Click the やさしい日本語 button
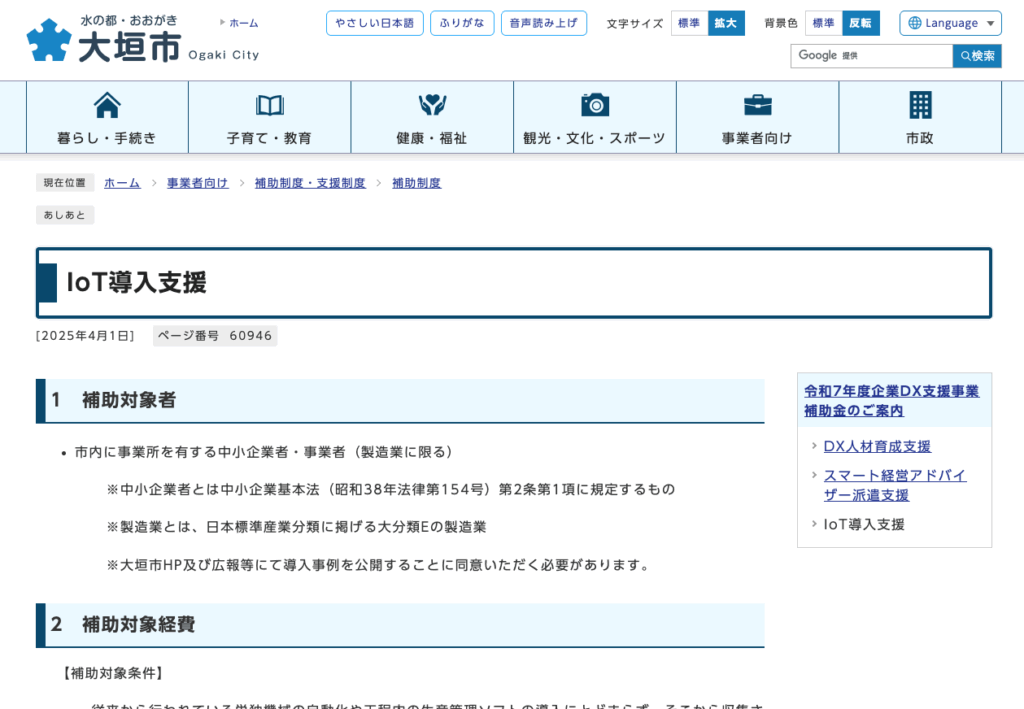The height and width of the screenshot is (709, 1024). (x=374, y=23)
